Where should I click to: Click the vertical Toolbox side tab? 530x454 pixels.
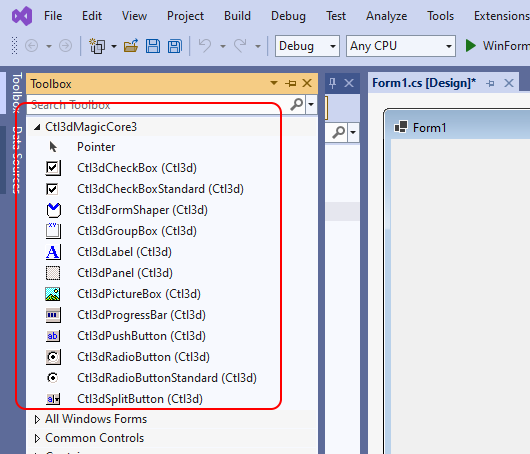coord(16,92)
